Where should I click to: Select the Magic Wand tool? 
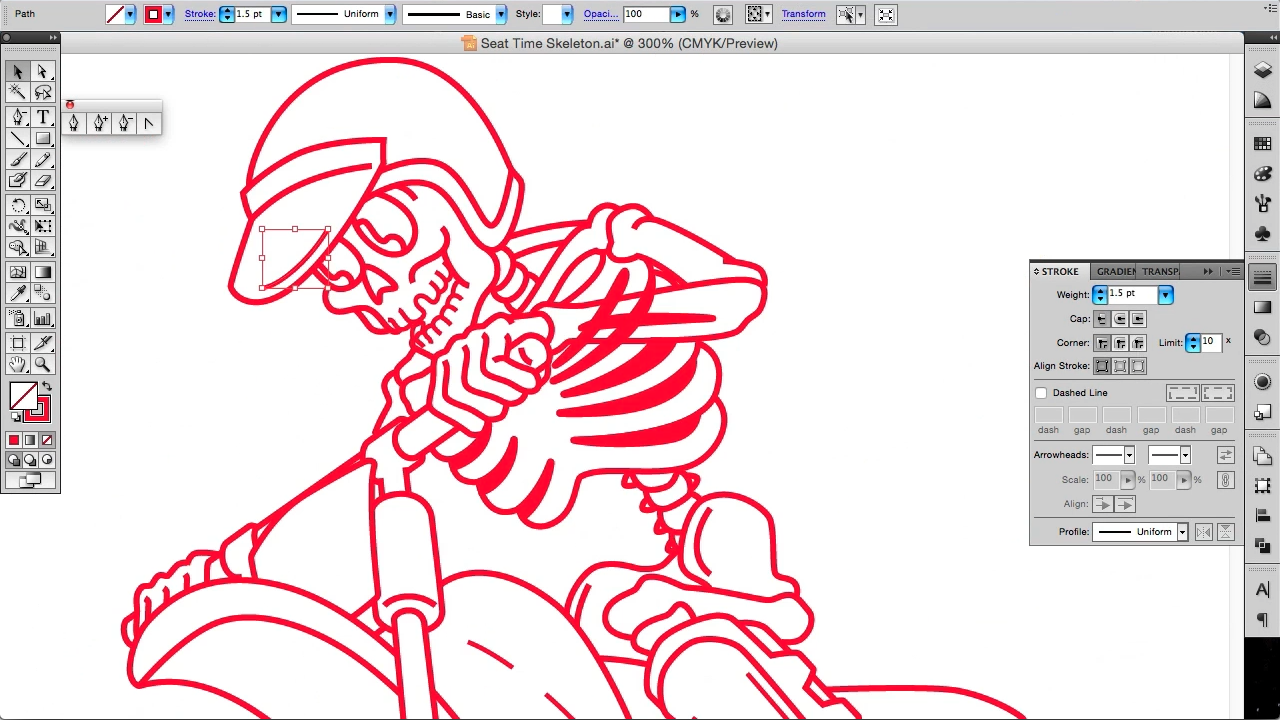(18, 93)
